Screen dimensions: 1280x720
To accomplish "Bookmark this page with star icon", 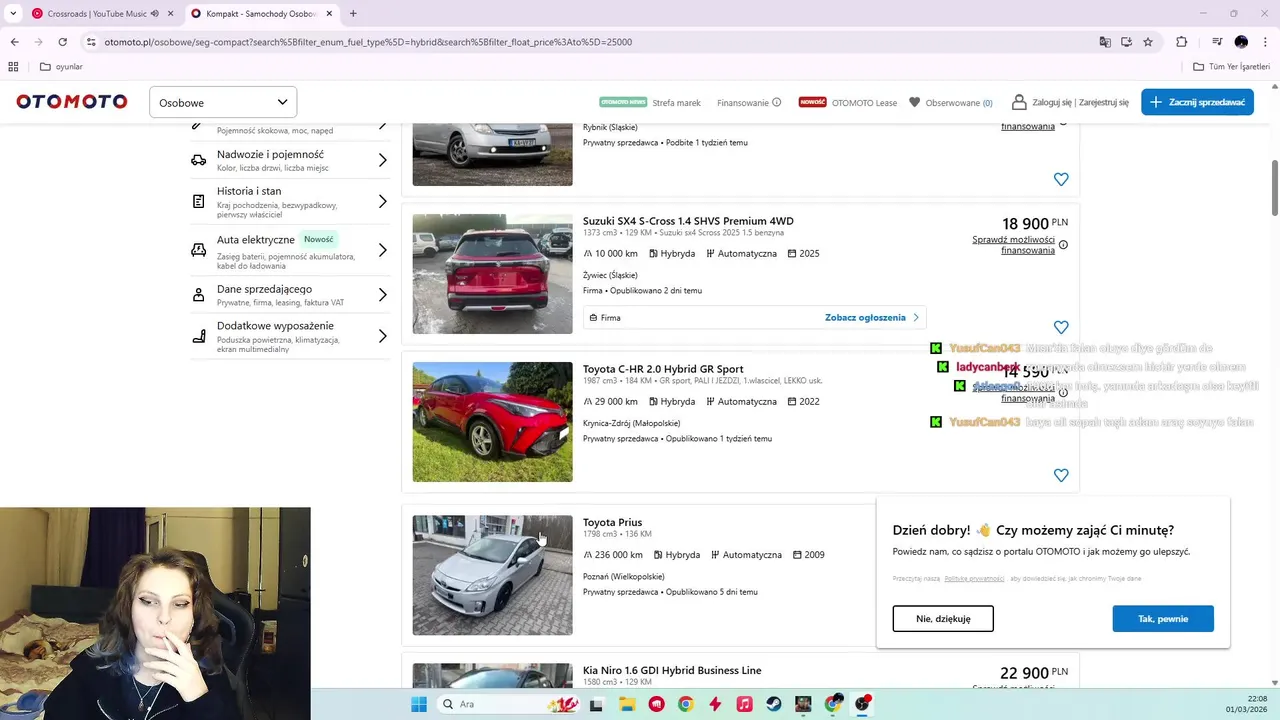I will pos(1148,42).
